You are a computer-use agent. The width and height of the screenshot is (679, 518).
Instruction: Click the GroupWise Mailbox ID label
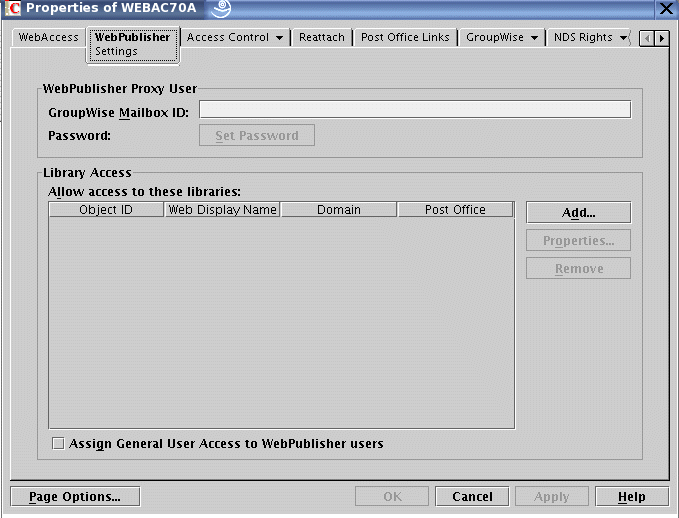coord(118,113)
